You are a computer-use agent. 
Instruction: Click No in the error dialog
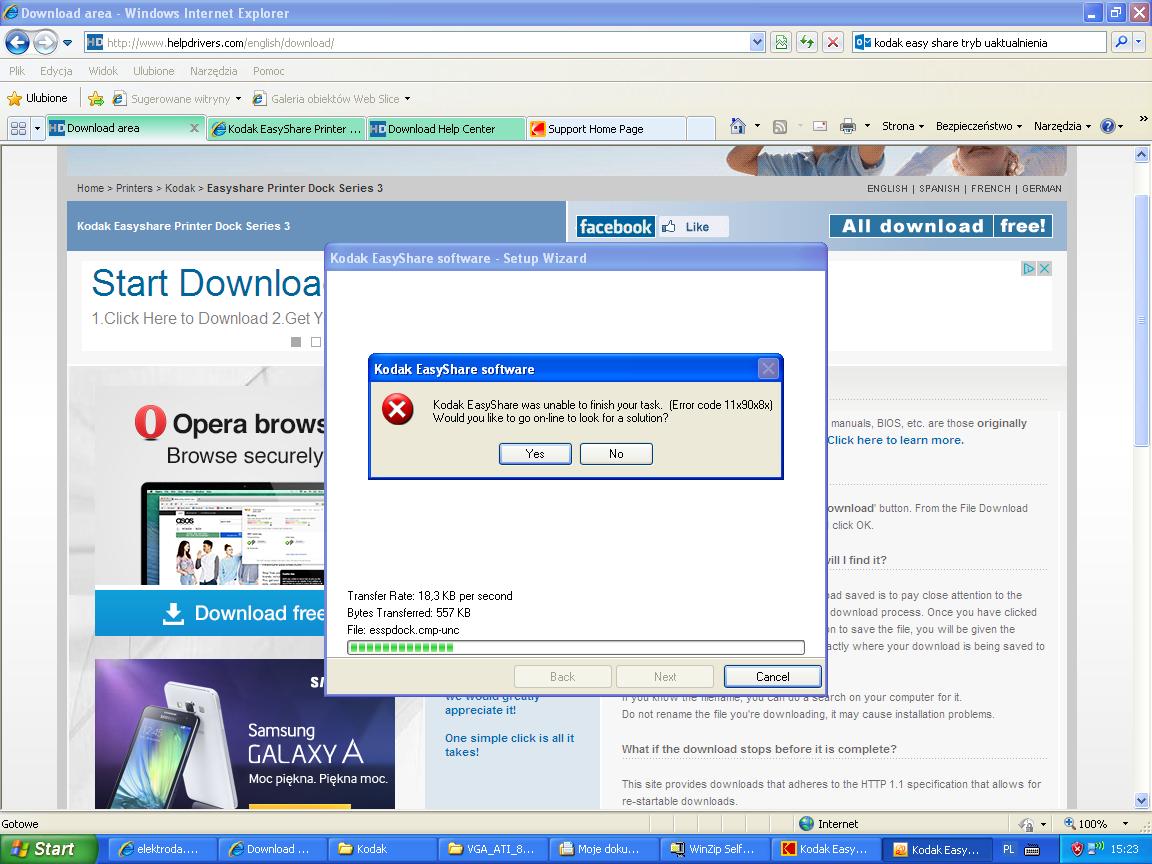point(616,454)
